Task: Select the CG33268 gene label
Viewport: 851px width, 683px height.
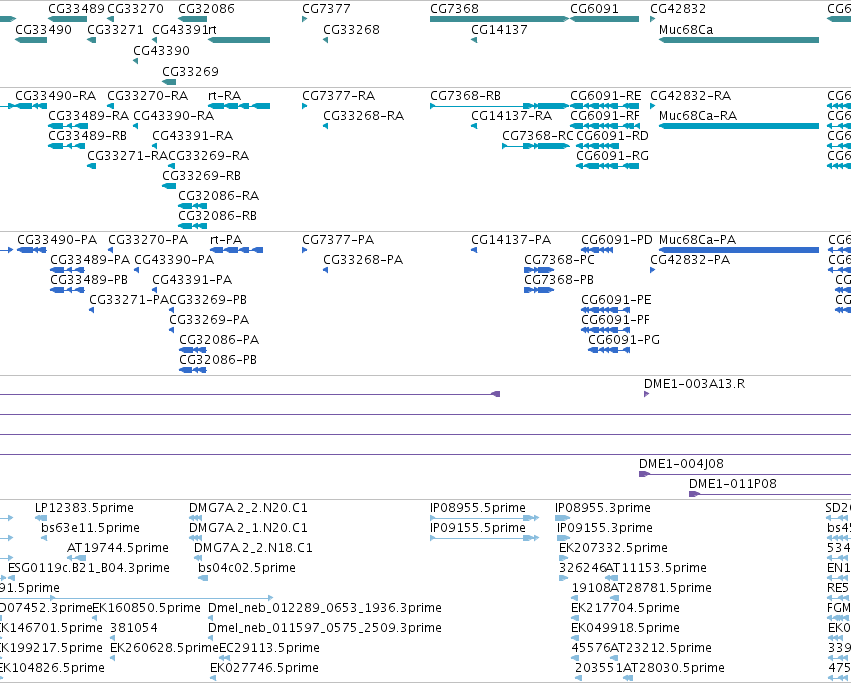Action: click(x=351, y=29)
